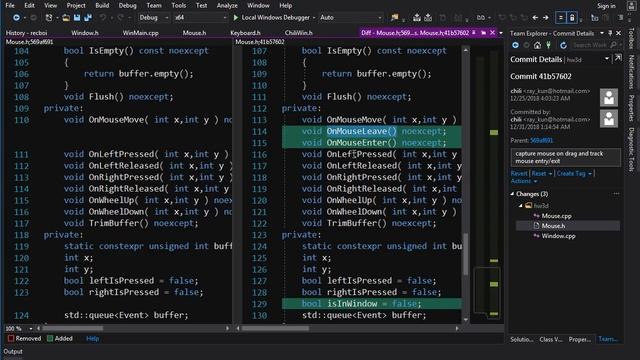Click the New Project icon
Viewport: 640px width, 360px height.
(49, 18)
